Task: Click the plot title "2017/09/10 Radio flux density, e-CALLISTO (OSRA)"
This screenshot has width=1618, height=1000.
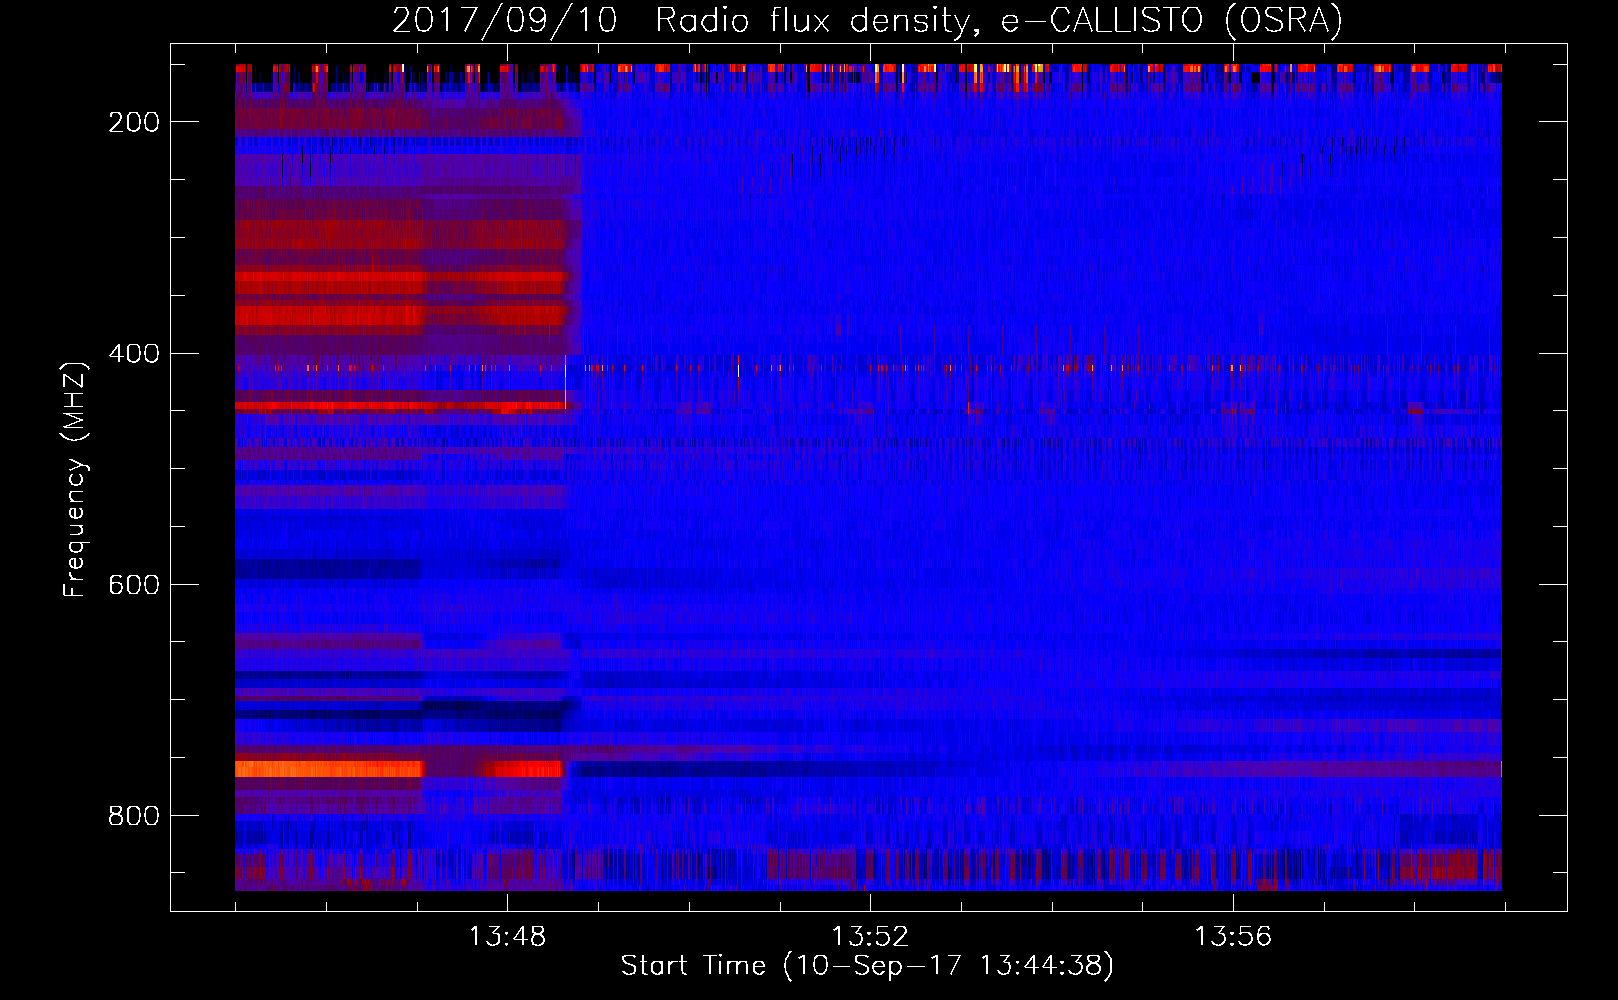Action: pos(867,21)
